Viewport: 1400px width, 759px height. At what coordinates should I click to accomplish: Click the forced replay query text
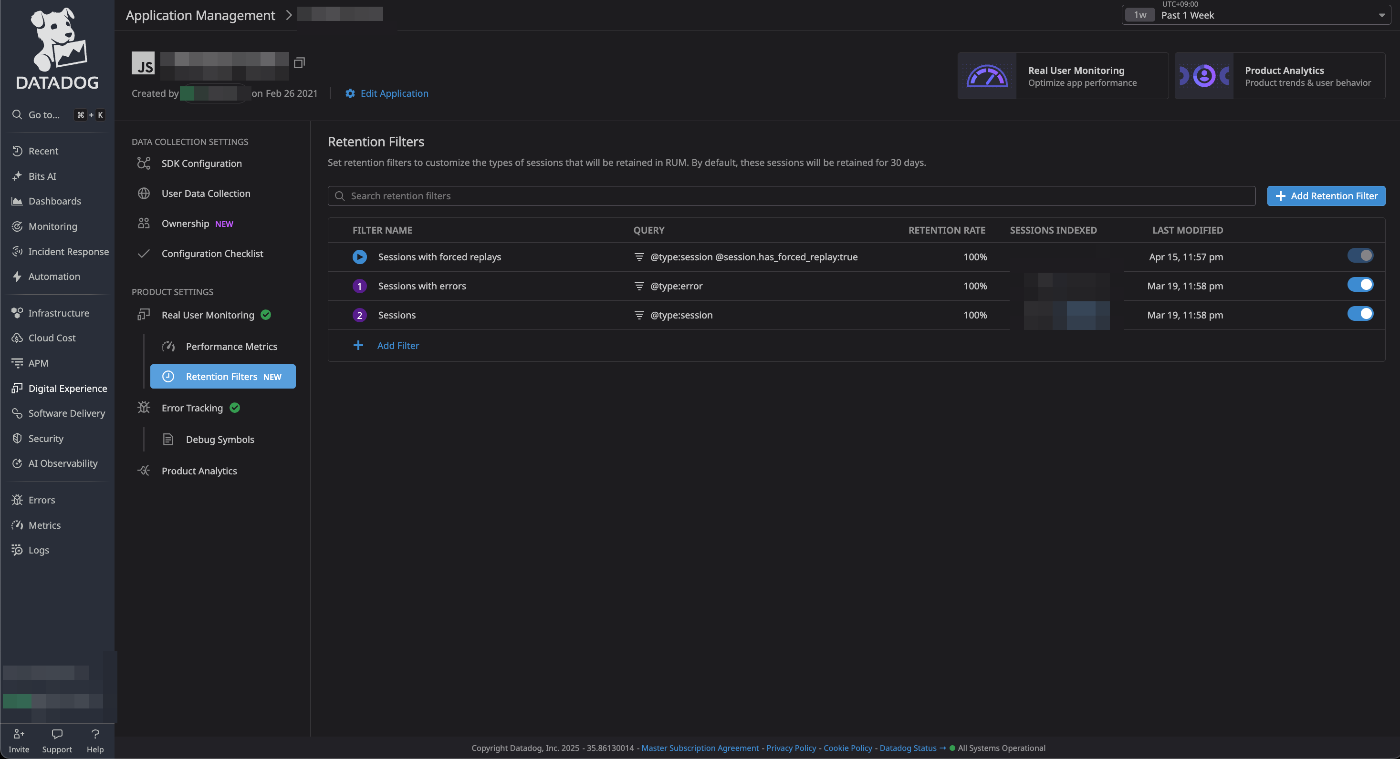(754, 257)
